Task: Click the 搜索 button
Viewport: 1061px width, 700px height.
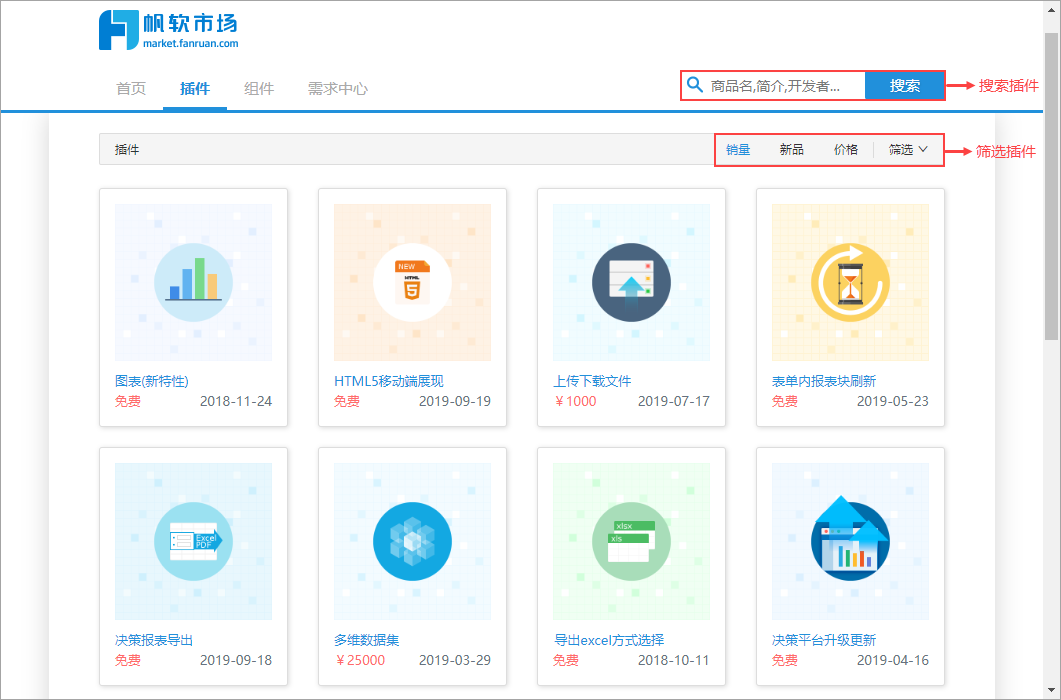Action: pyautogui.click(x=905, y=85)
